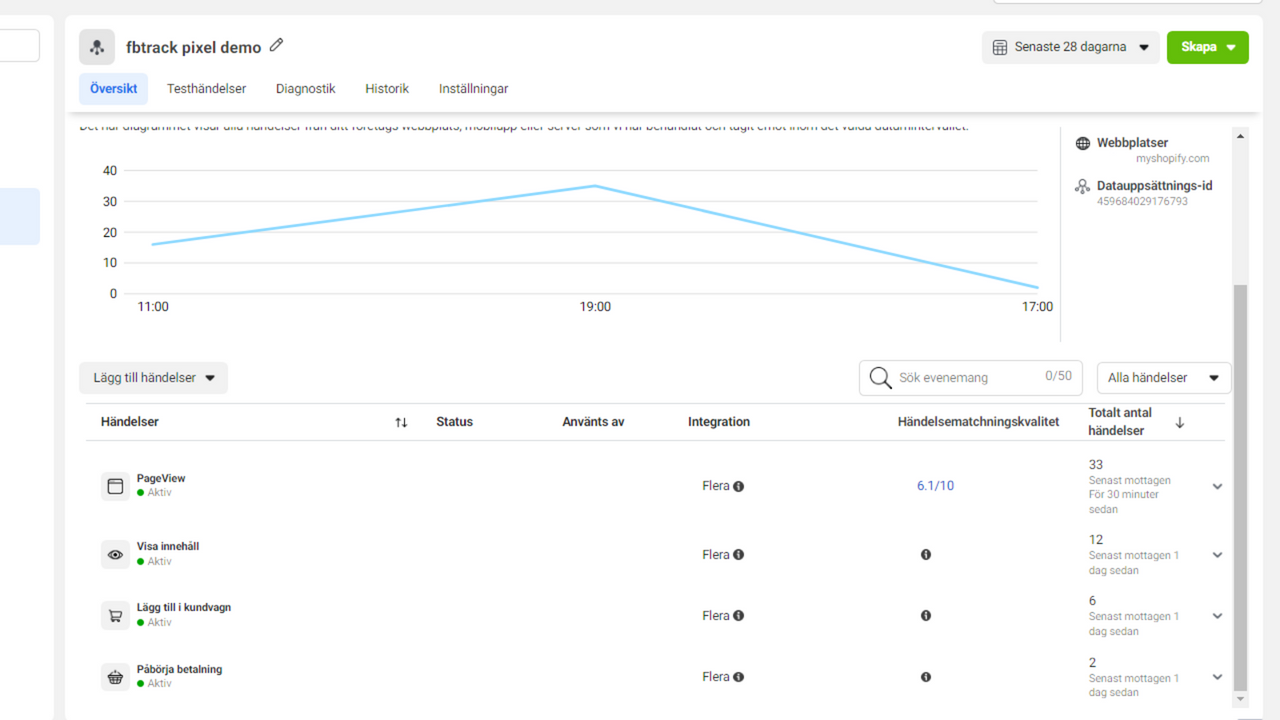The image size is (1280, 720).
Task: Sort the Händelser column with arrows icon
Action: [x=401, y=422]
